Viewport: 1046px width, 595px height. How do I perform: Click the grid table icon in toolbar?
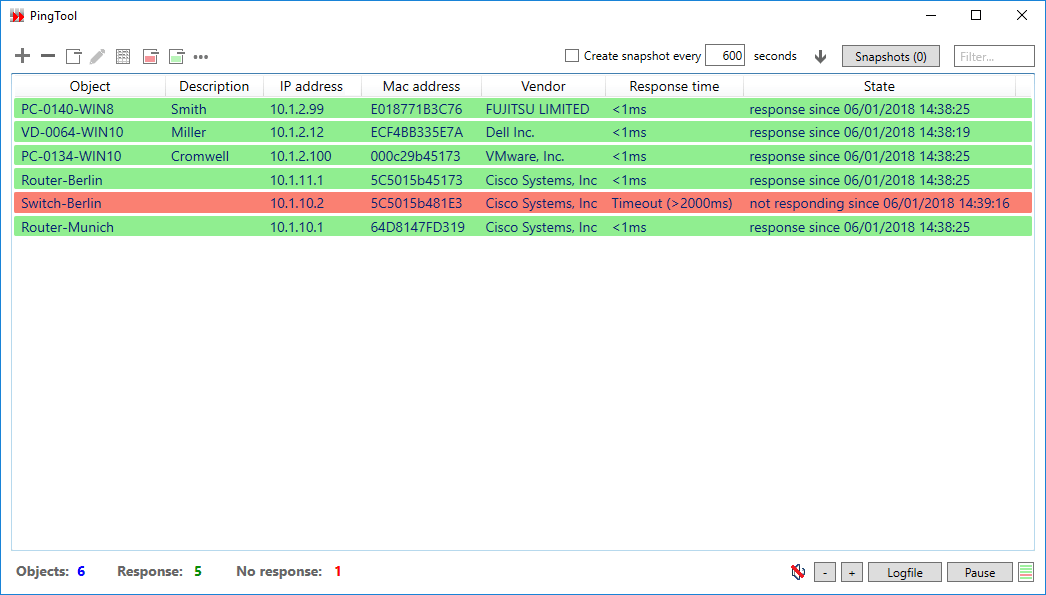[124, 57]
